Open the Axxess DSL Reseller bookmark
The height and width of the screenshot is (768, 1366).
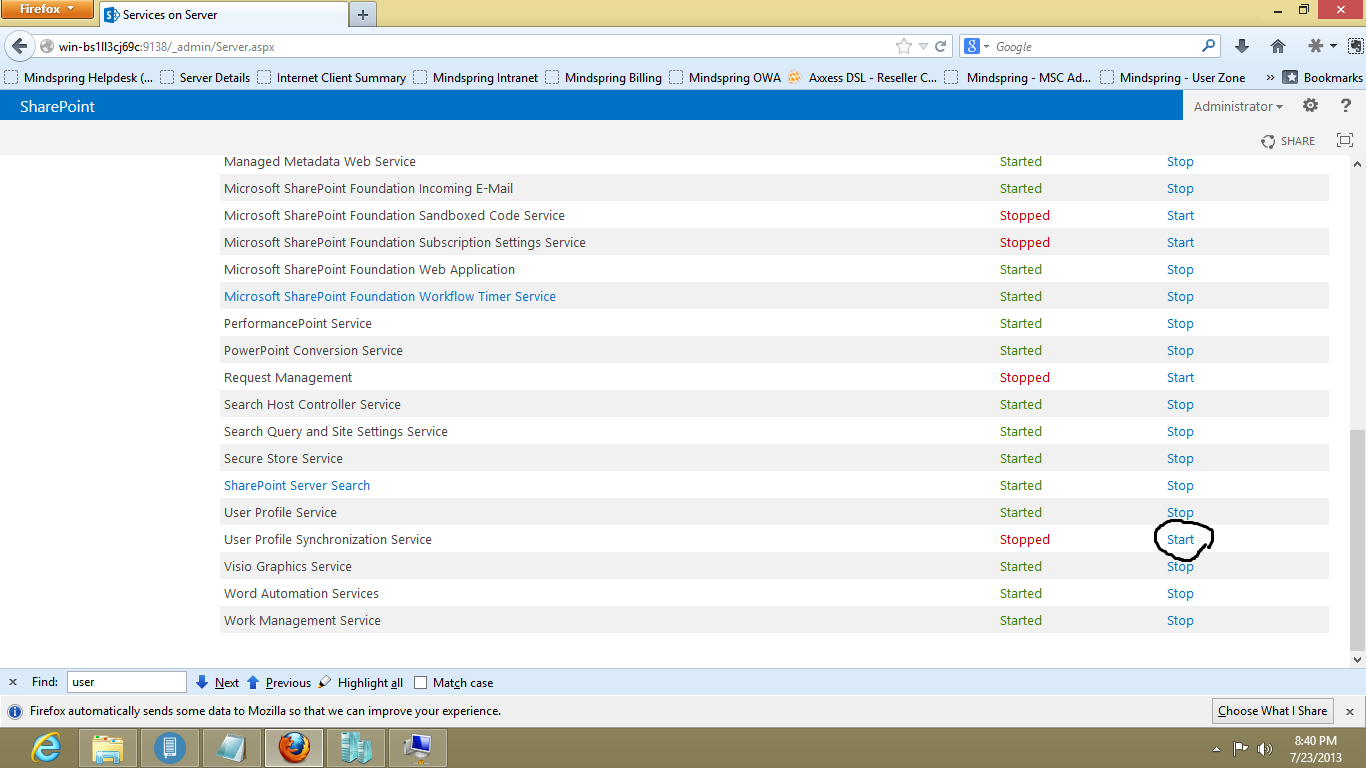tap(863, 77)
